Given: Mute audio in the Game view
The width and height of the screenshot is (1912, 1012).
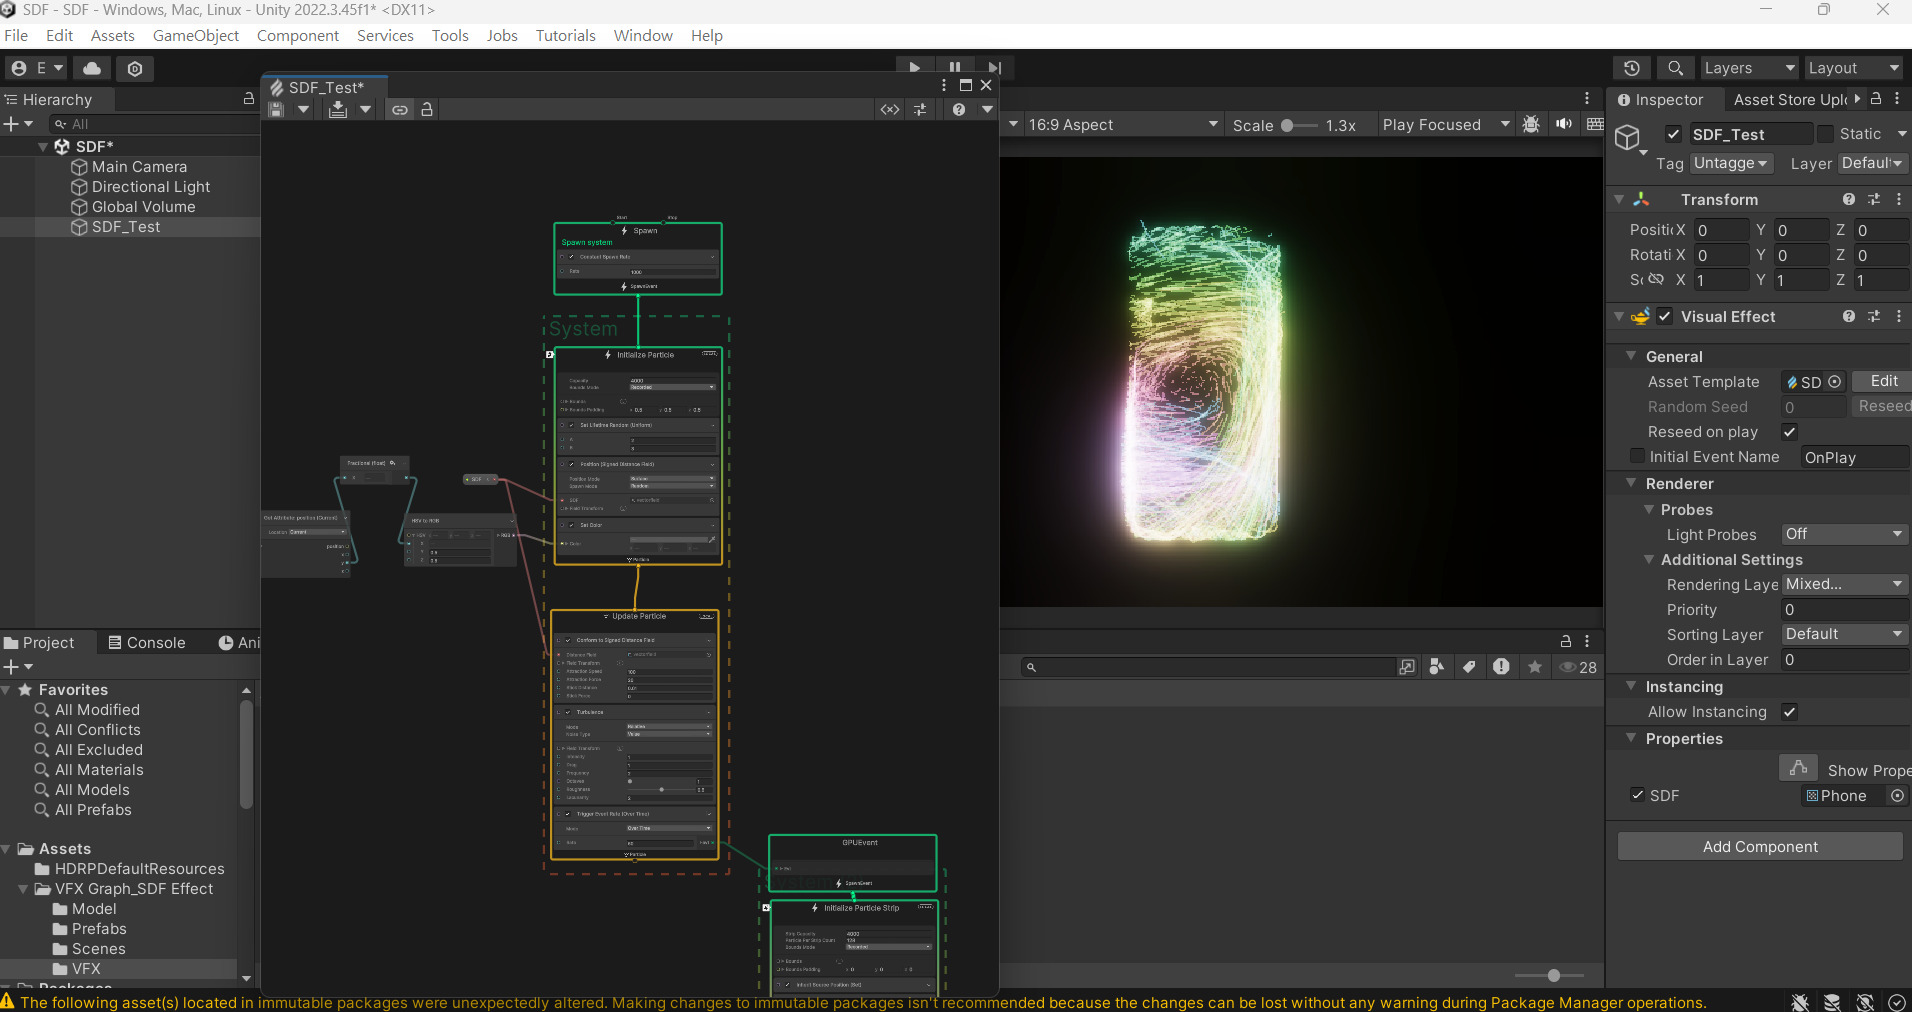Looking at the screenshot, I should click(1564, 124).
